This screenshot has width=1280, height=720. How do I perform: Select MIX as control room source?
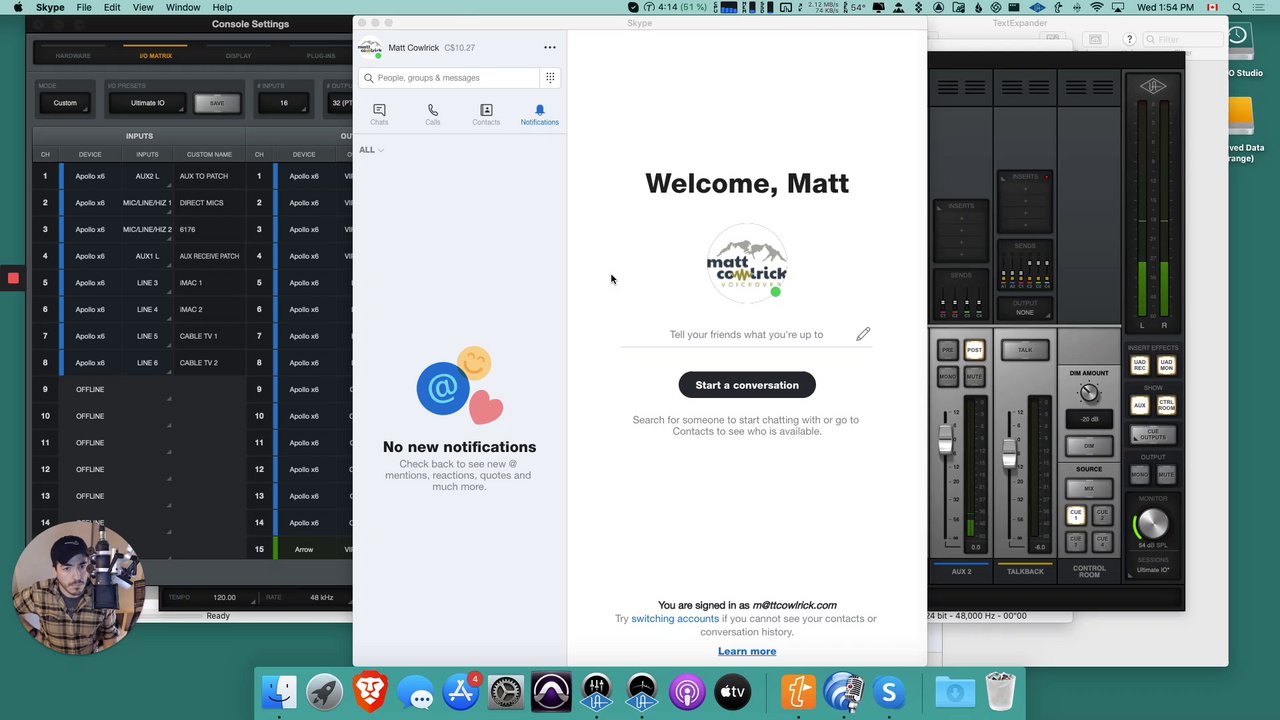click(x=1089, y=489)
